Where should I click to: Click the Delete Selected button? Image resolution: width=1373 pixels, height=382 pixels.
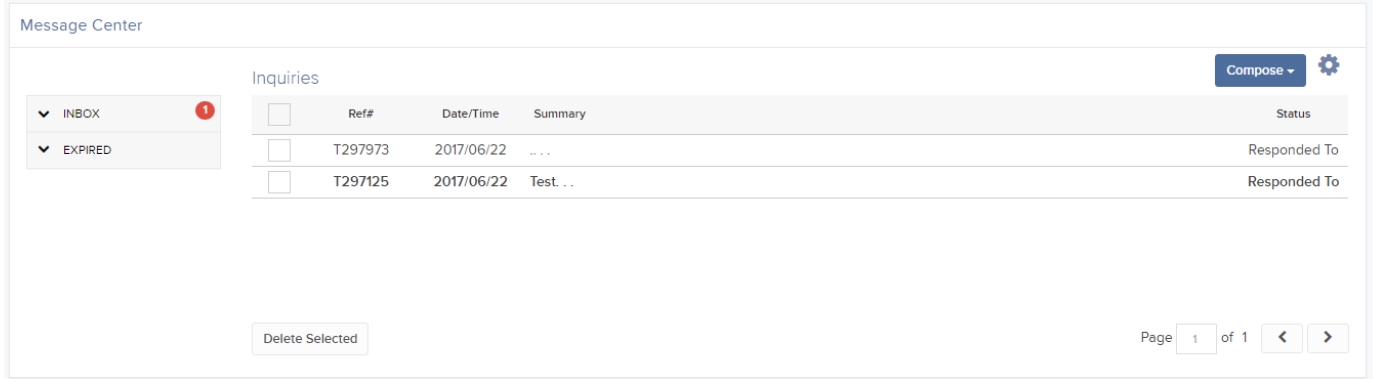310,339
